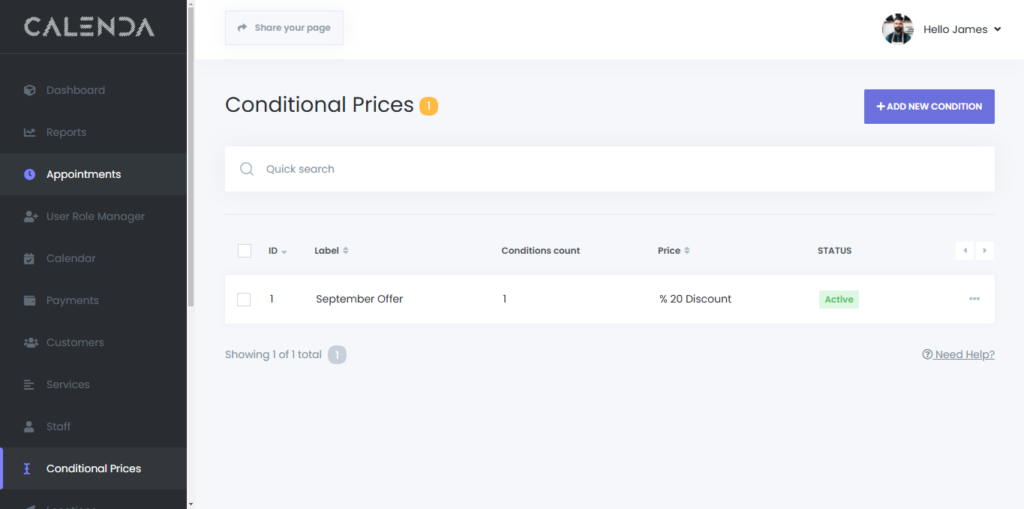
Task: Click the Payments wallet icon
Action: click(29, 300)
